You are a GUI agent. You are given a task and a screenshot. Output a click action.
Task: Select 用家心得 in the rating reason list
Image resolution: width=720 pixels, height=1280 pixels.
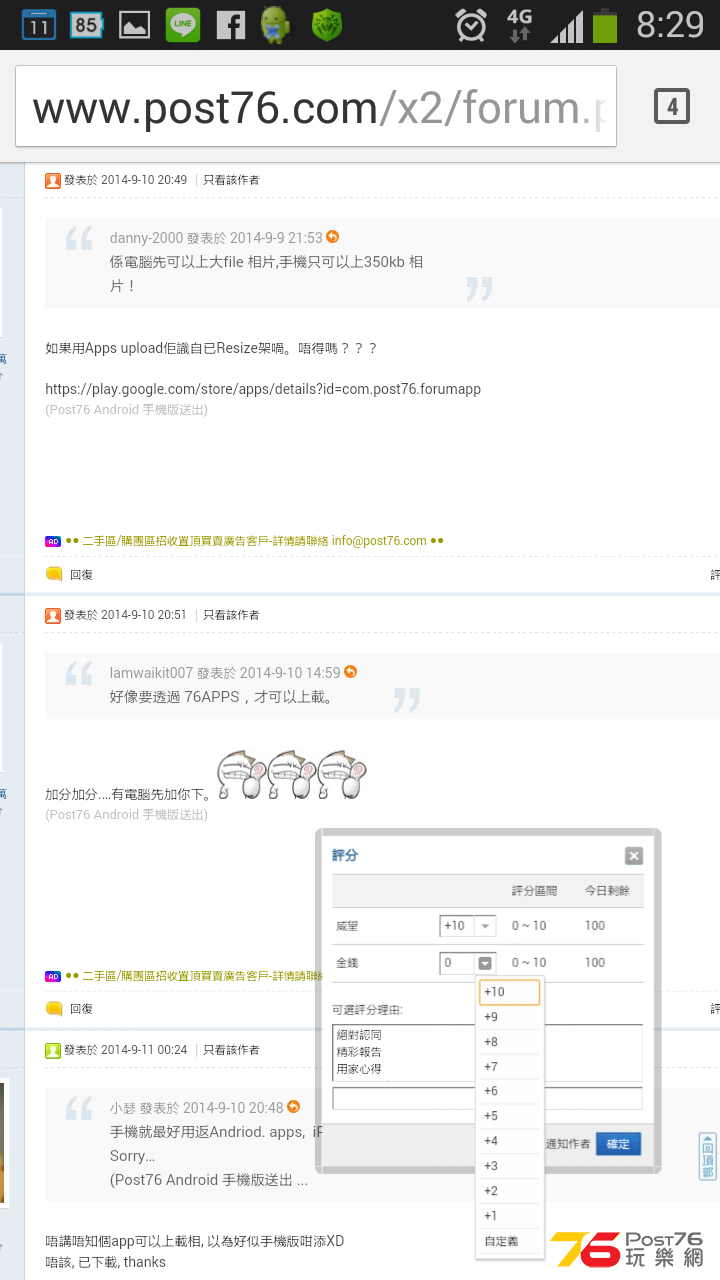click(359, 1069)
